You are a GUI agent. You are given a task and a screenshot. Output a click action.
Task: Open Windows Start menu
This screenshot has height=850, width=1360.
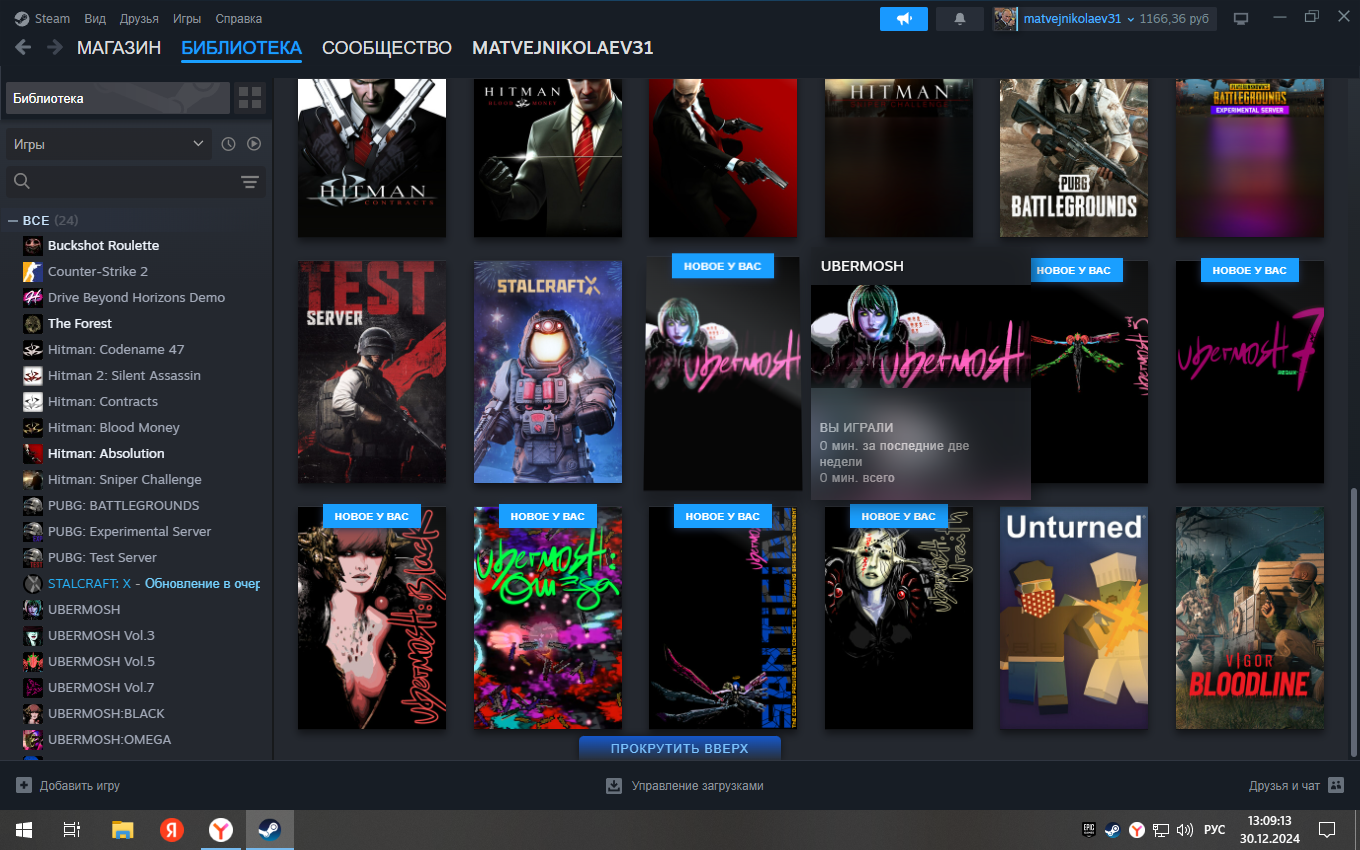pyautogui.click(x=24, y=830)
